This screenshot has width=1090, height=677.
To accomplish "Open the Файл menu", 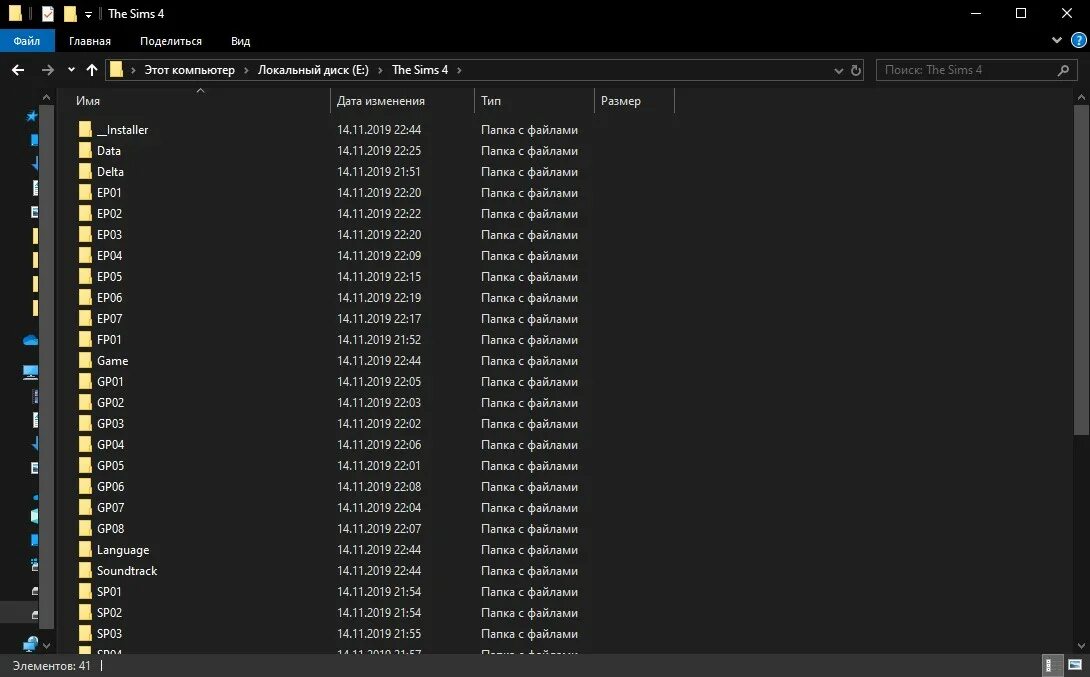I will pyautogui.click(x=27, y=41).
